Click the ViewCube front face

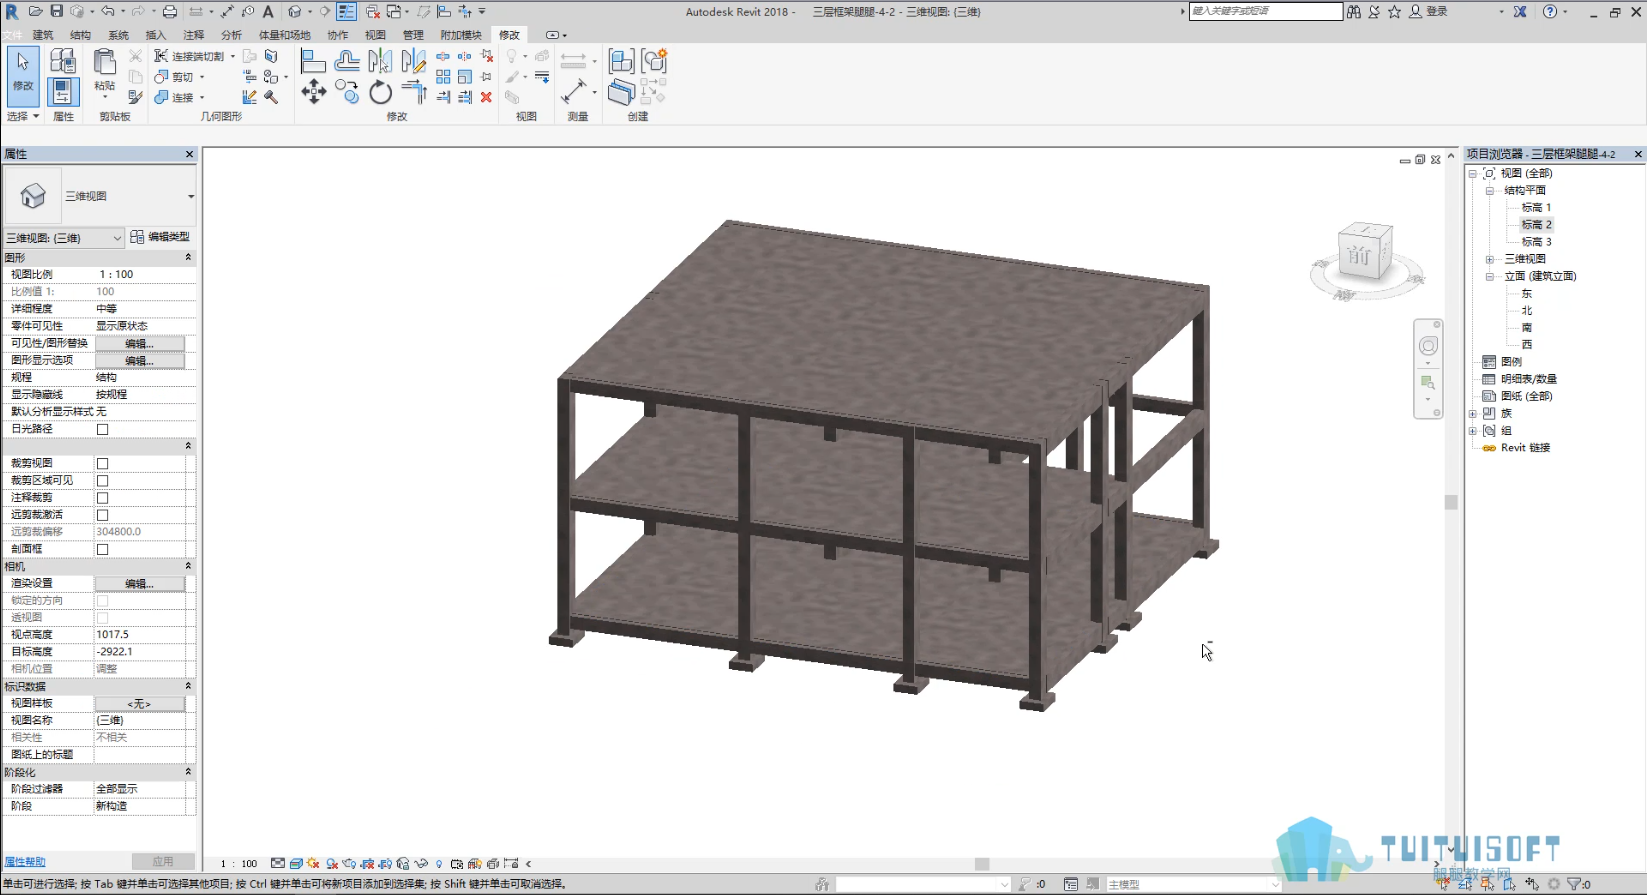[x=1359, y=256]
